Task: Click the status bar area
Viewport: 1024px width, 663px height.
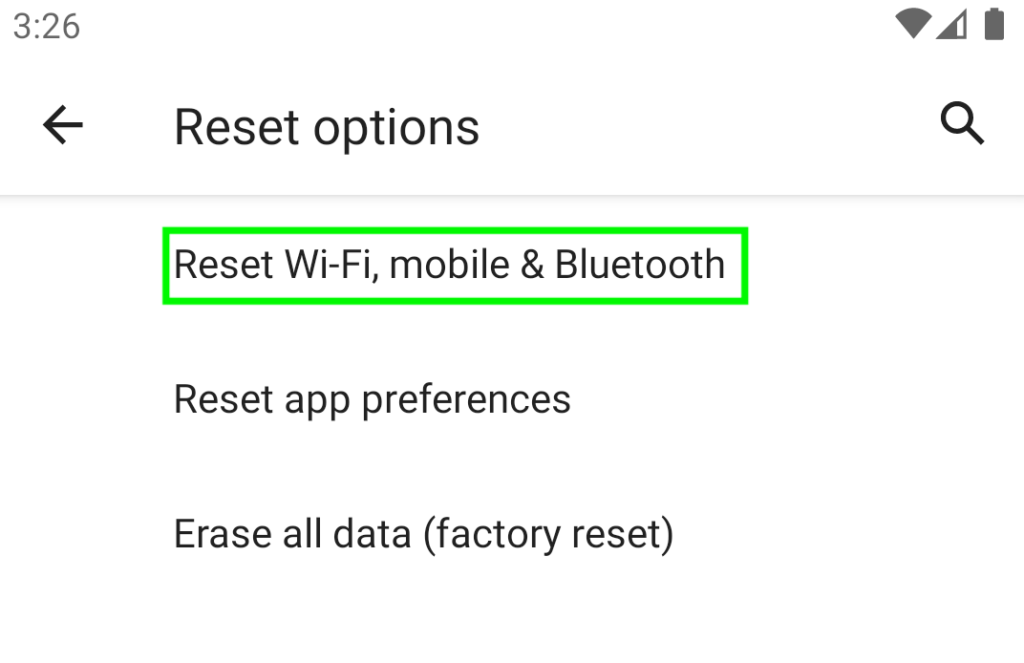Action: 512,25
